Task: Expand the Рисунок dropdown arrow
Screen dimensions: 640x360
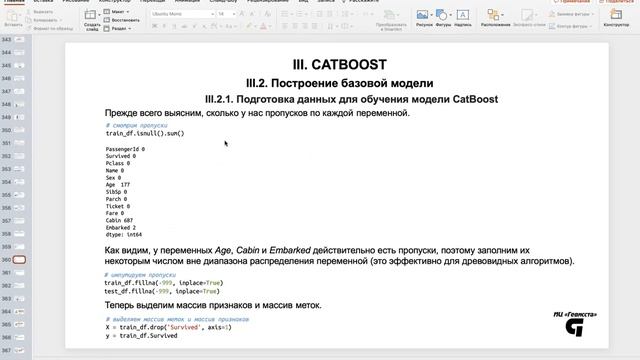Action: (x=431, y=15)
